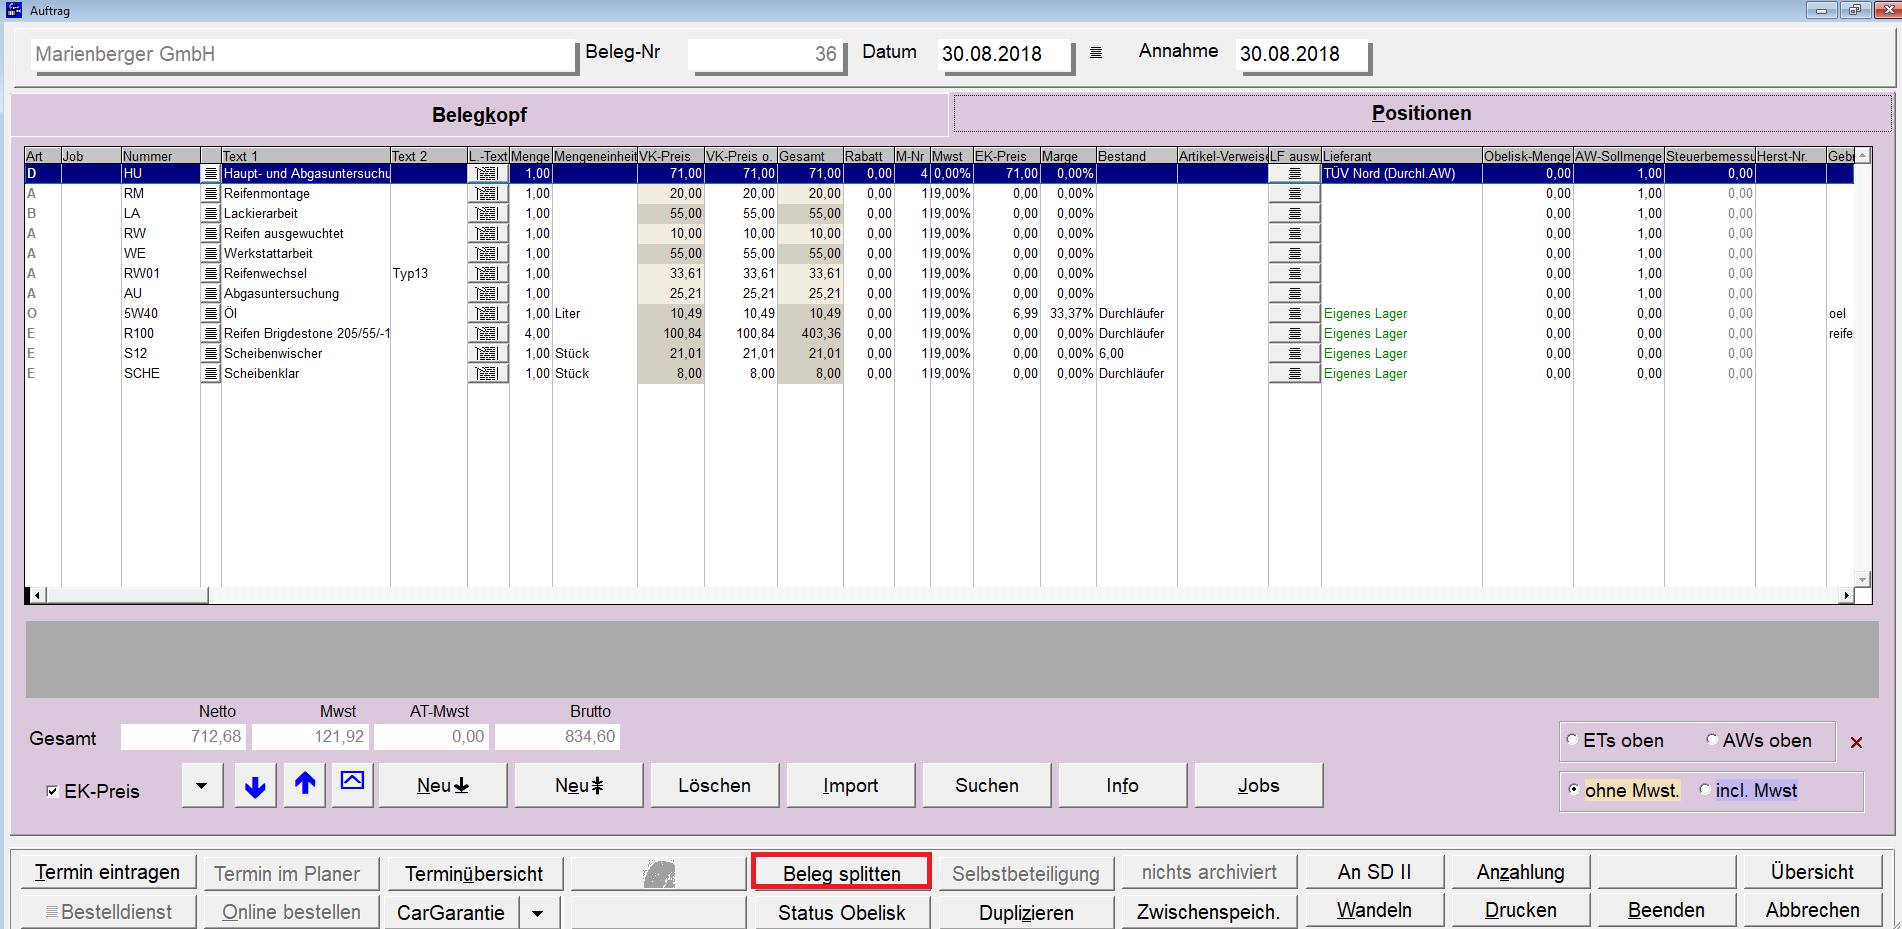Open text lines icon for Lackierarbeit row
Screen dimensions: 1902x929
pos(210,214)
